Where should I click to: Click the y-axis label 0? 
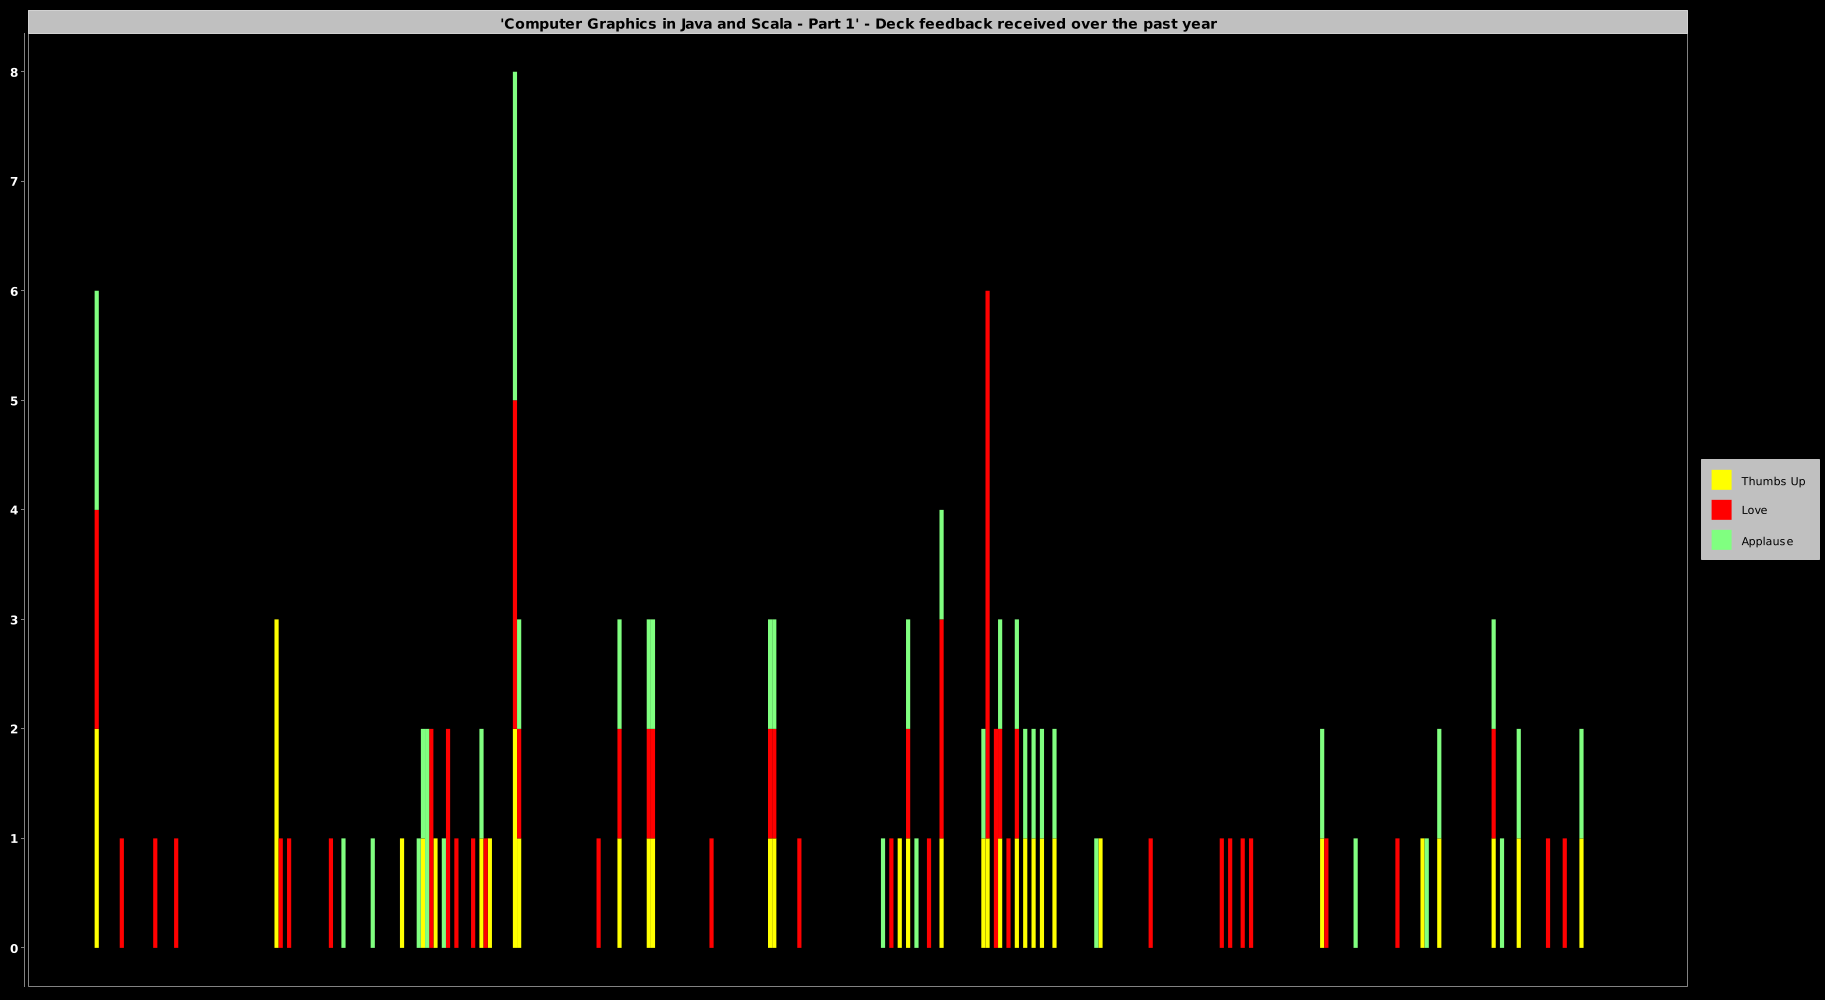tap(14, 948)
